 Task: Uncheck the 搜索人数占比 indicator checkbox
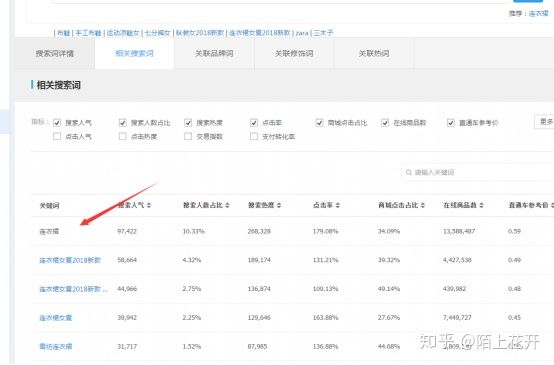click(x=123, y=123)
